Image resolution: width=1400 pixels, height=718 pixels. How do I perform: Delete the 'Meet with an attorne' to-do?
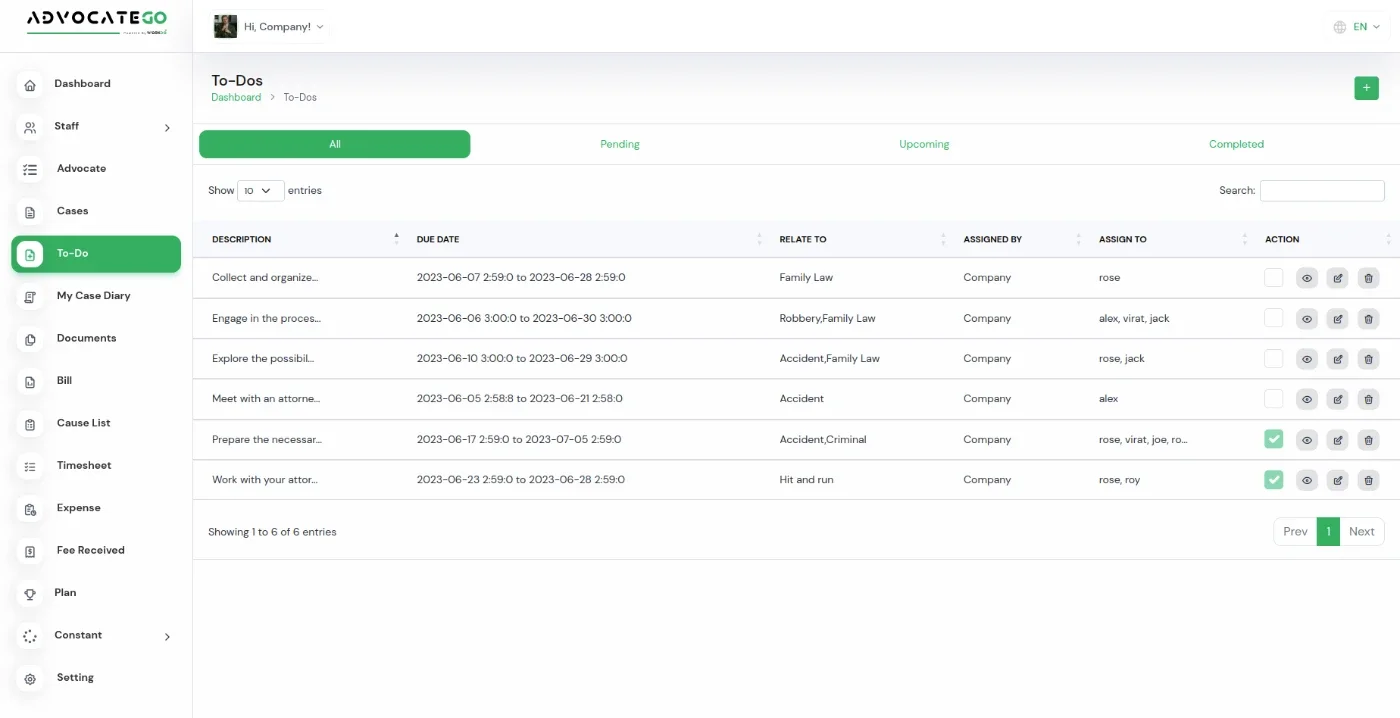pyautogui.click(x=1368, y=399)
